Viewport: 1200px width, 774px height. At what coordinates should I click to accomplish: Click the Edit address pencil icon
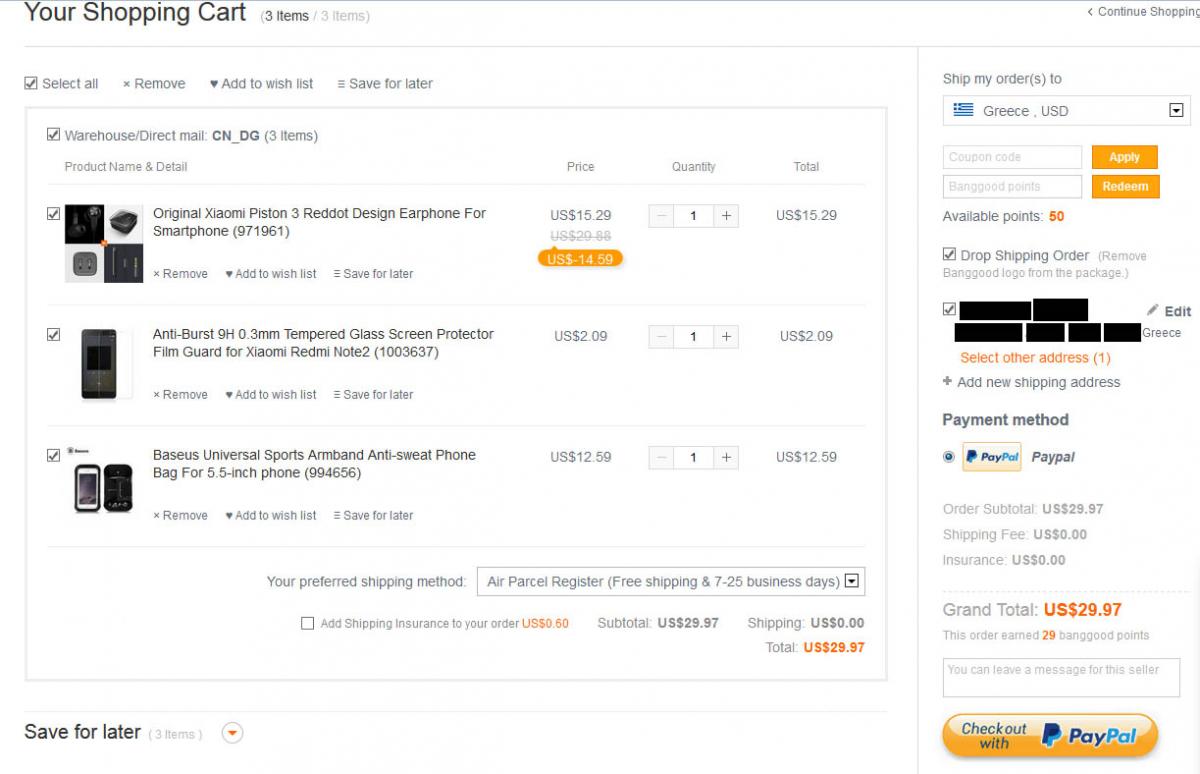coord(1153,310)
